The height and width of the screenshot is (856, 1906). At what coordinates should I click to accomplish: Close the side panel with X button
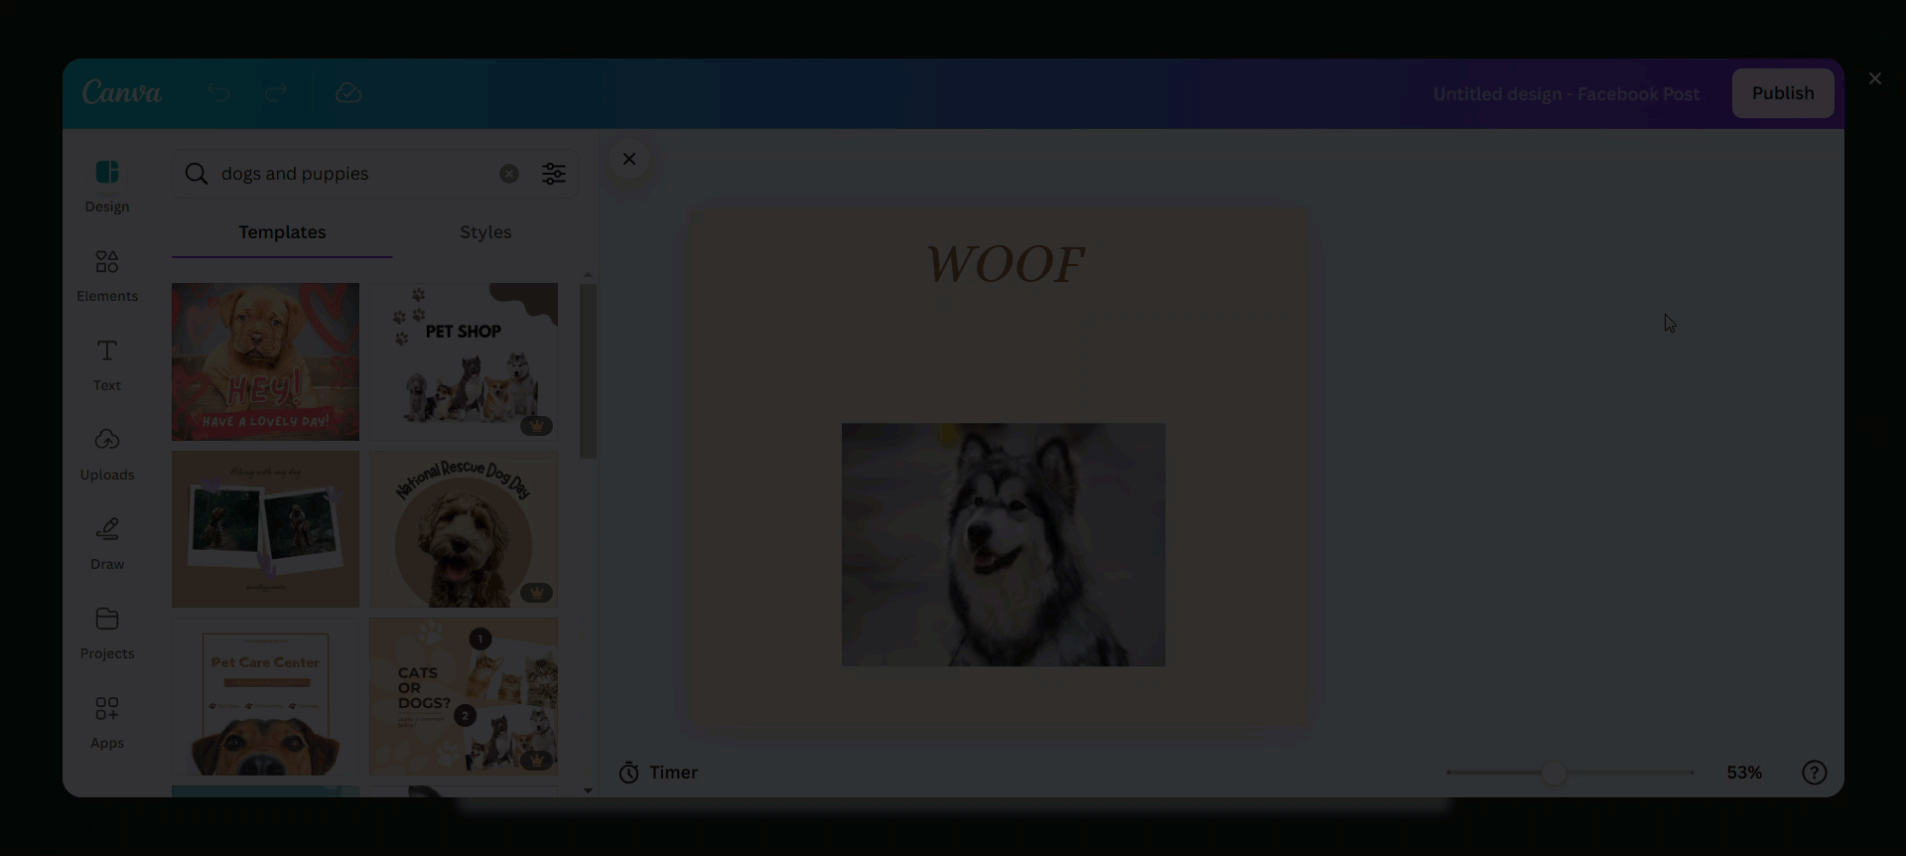click(x=629, y=159)
